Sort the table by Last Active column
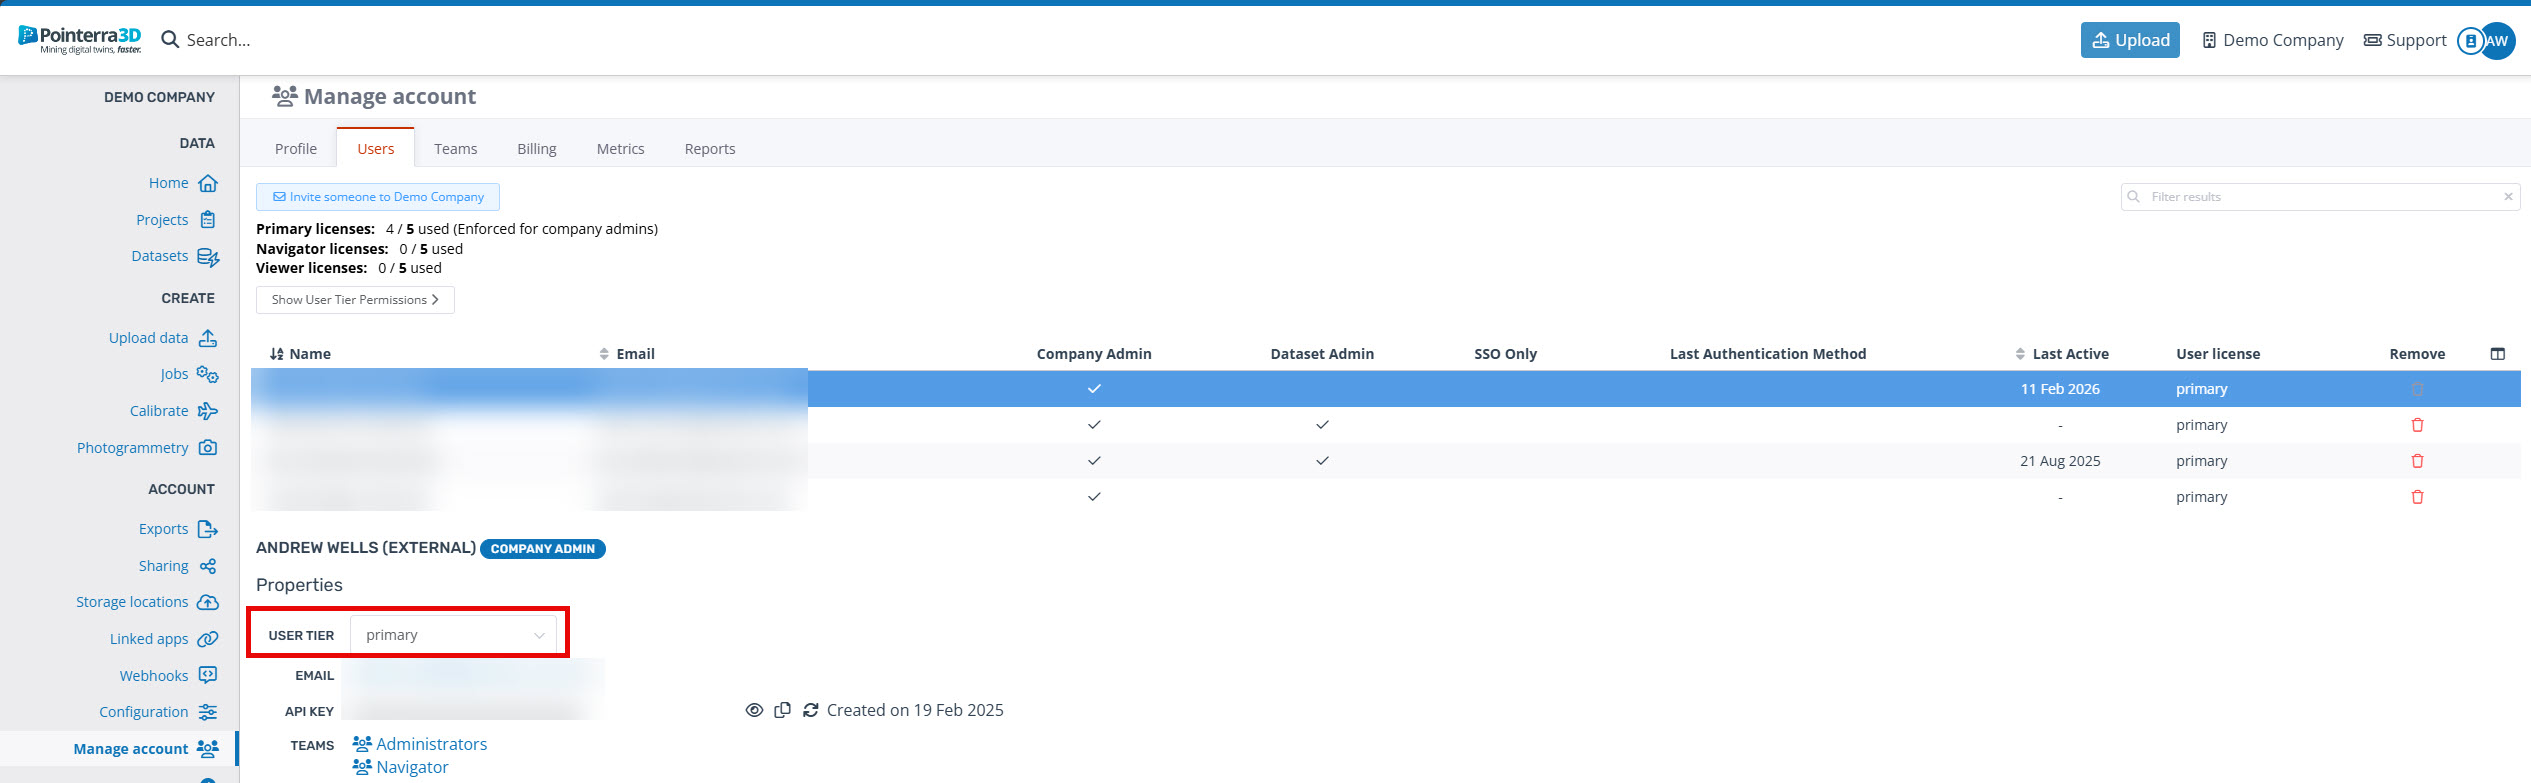The width and height of the screenshot is (2531, 783). [2068, 354]
